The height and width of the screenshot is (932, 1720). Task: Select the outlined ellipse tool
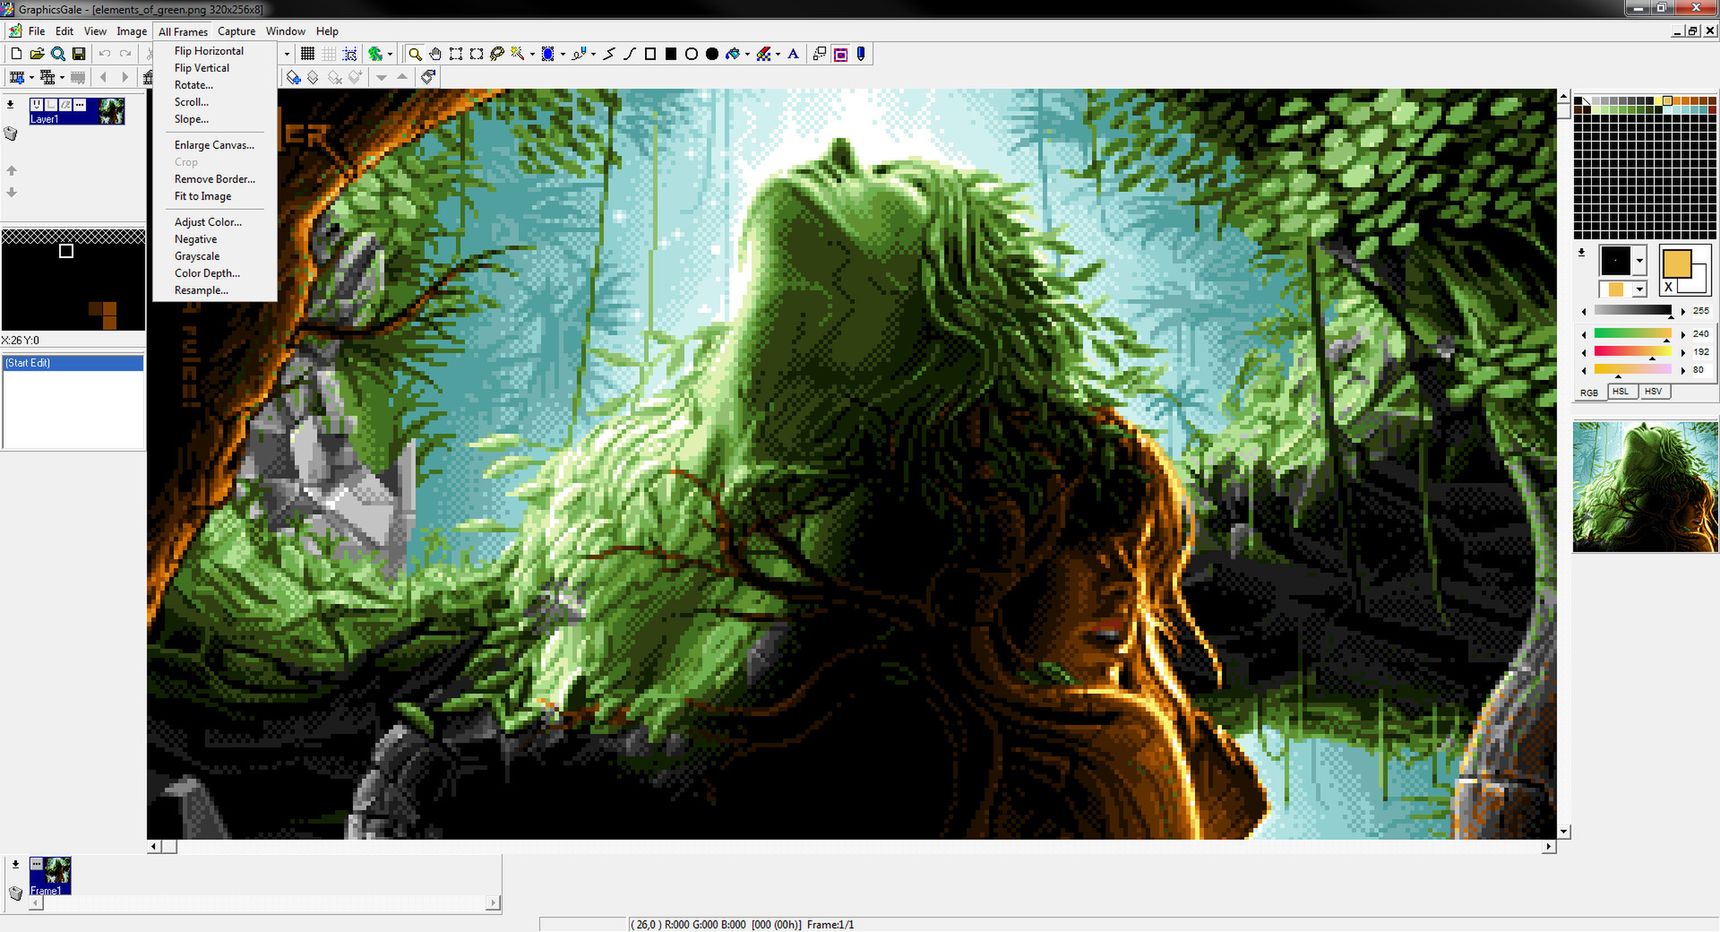click(x=692, y=54)
